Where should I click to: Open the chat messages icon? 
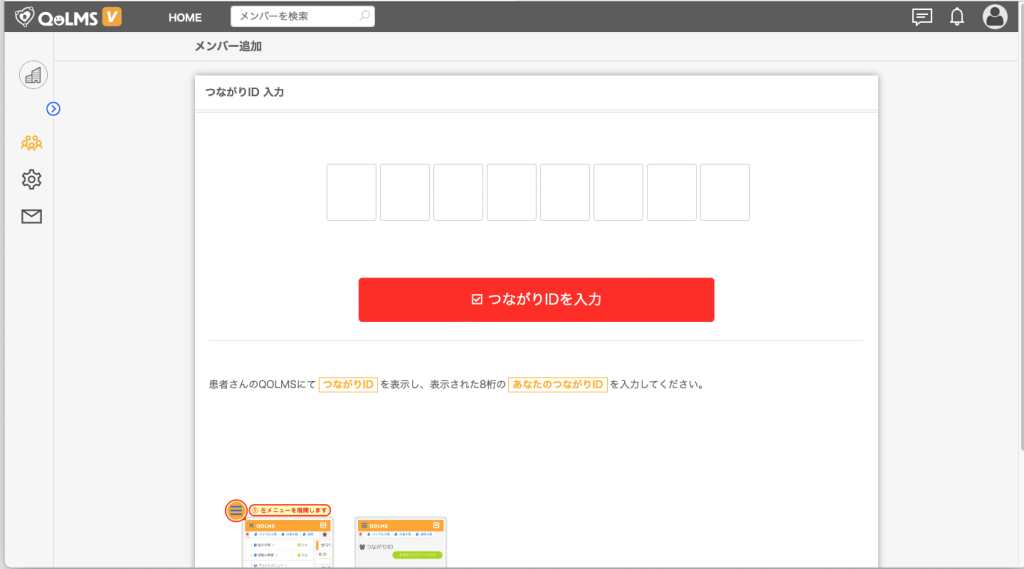[x=922, y=17]
